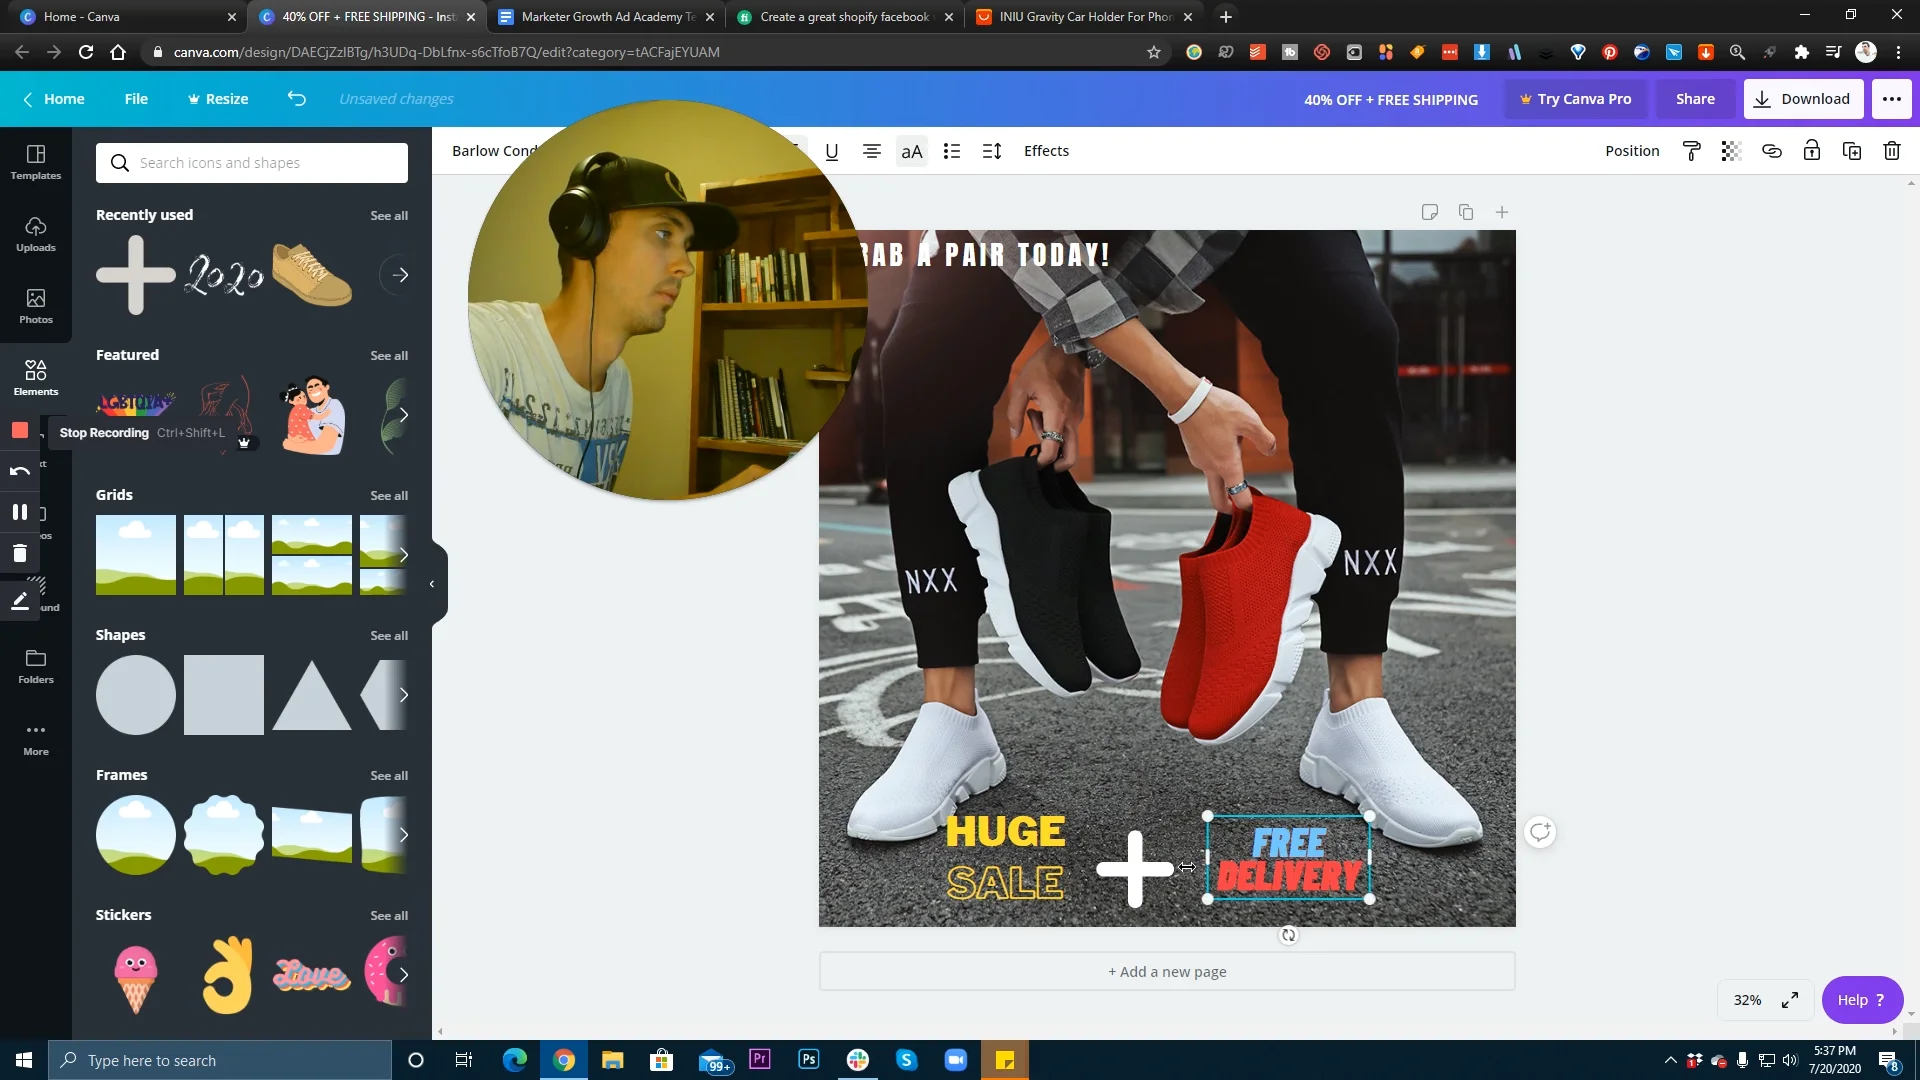Viewport: 1920px width, 1080px height.
Task: Change text alignment
Action: (x=872, y=151)
